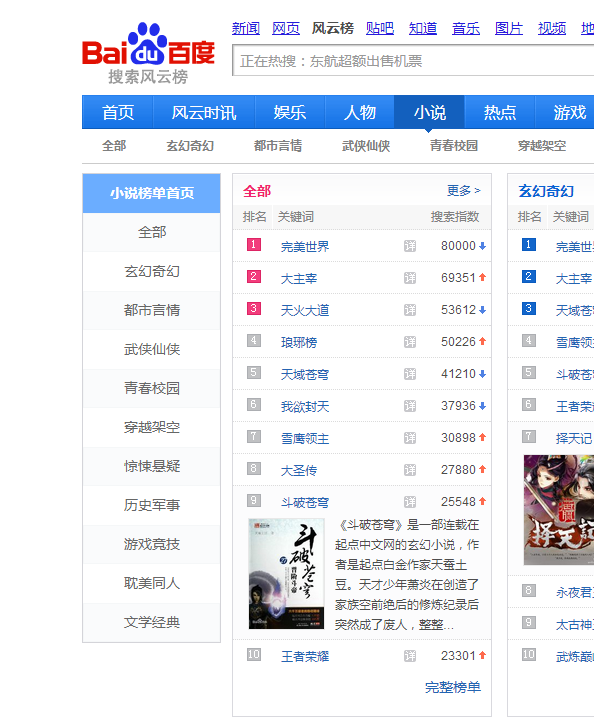
Task: Open 天火大道 keyword link
Action: tap(305, 310)
